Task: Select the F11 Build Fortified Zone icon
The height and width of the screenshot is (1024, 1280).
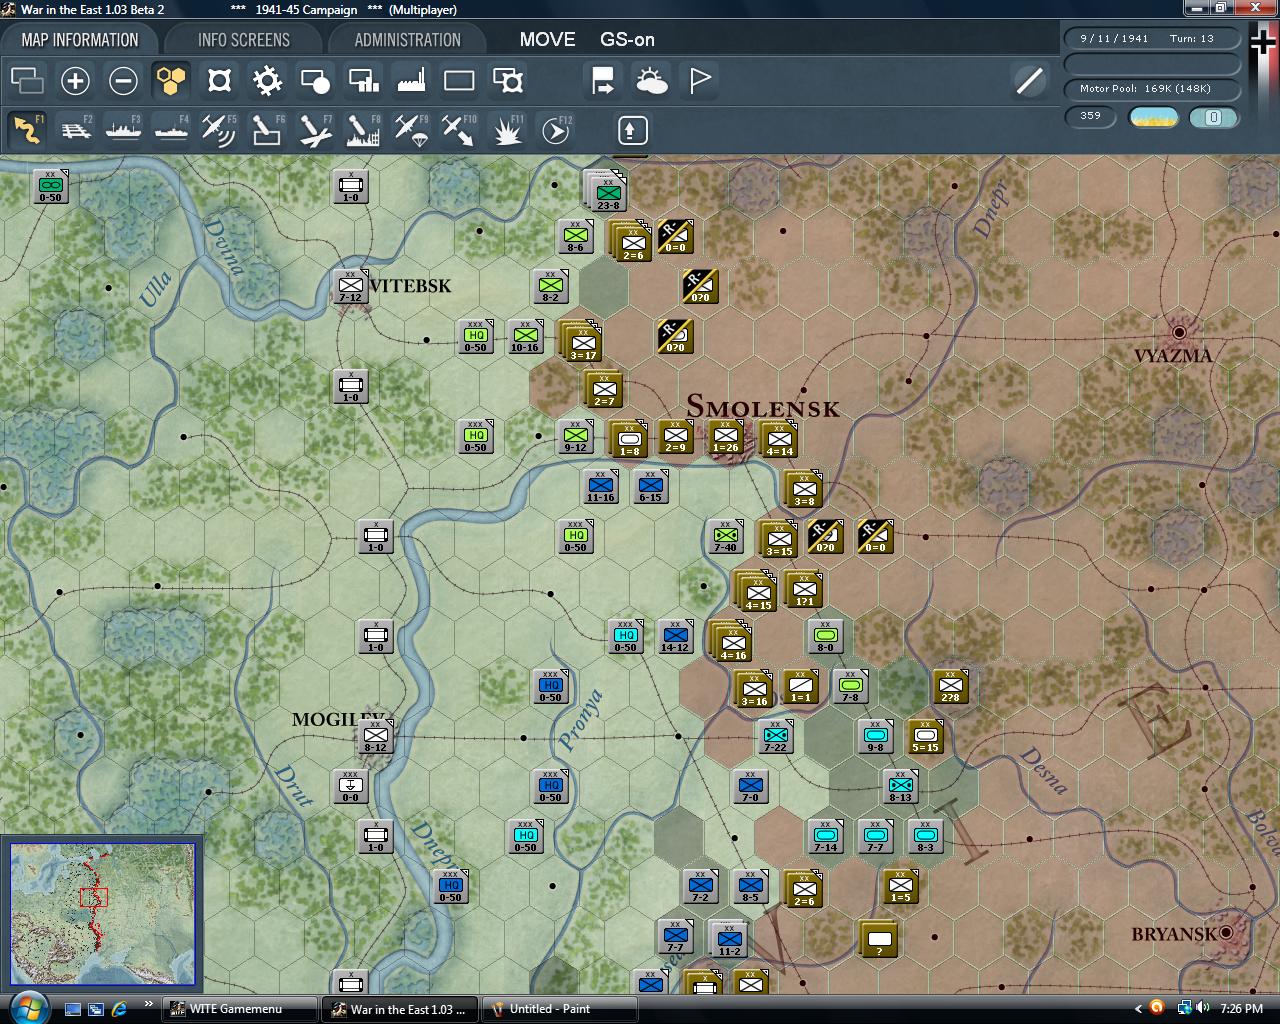Action: tap(507, 130)
